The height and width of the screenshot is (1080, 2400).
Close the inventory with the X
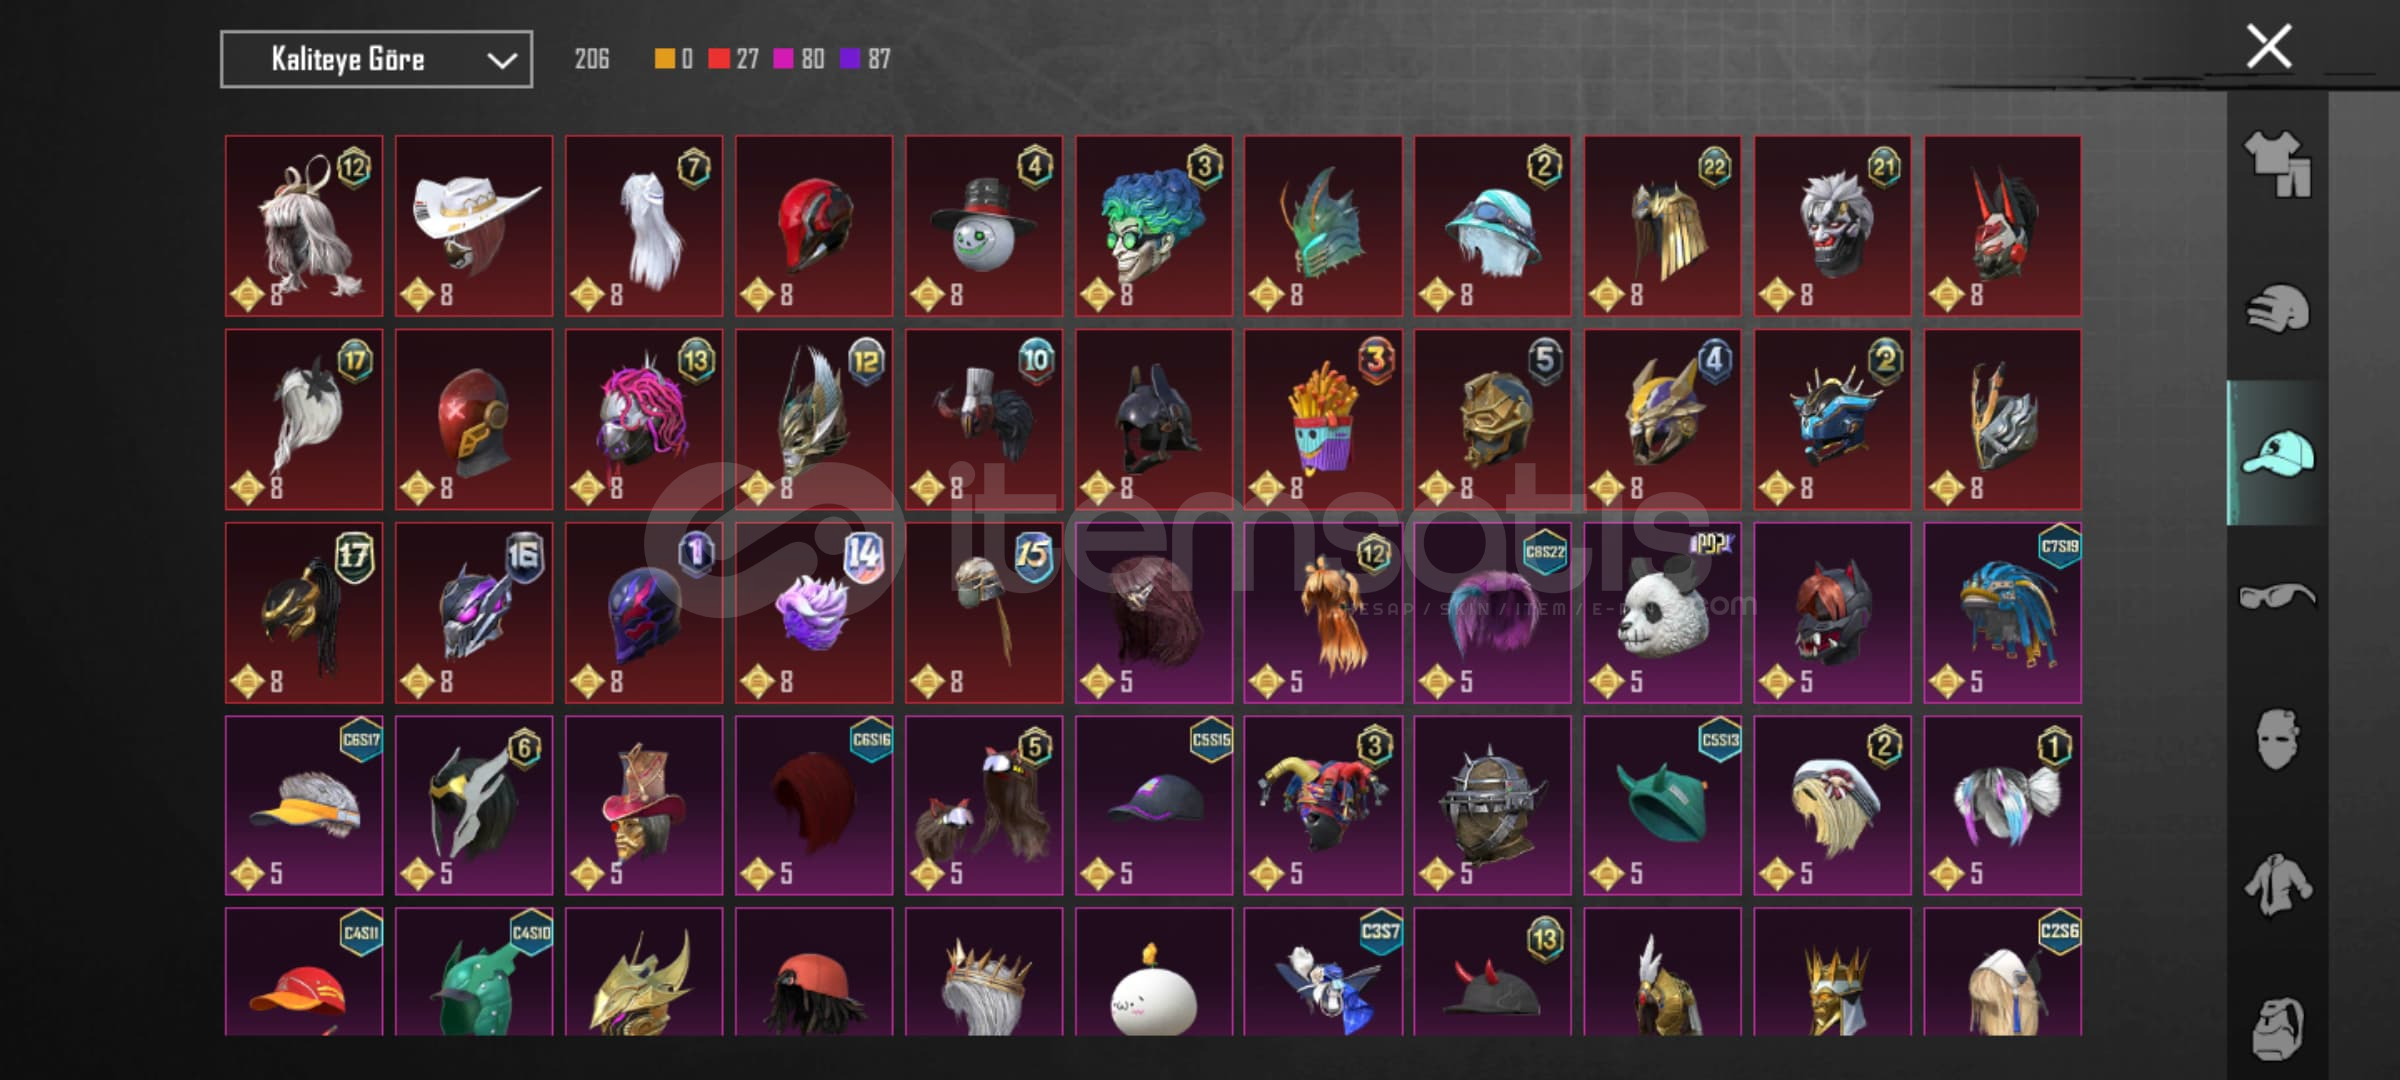[x=2269, y=46]
